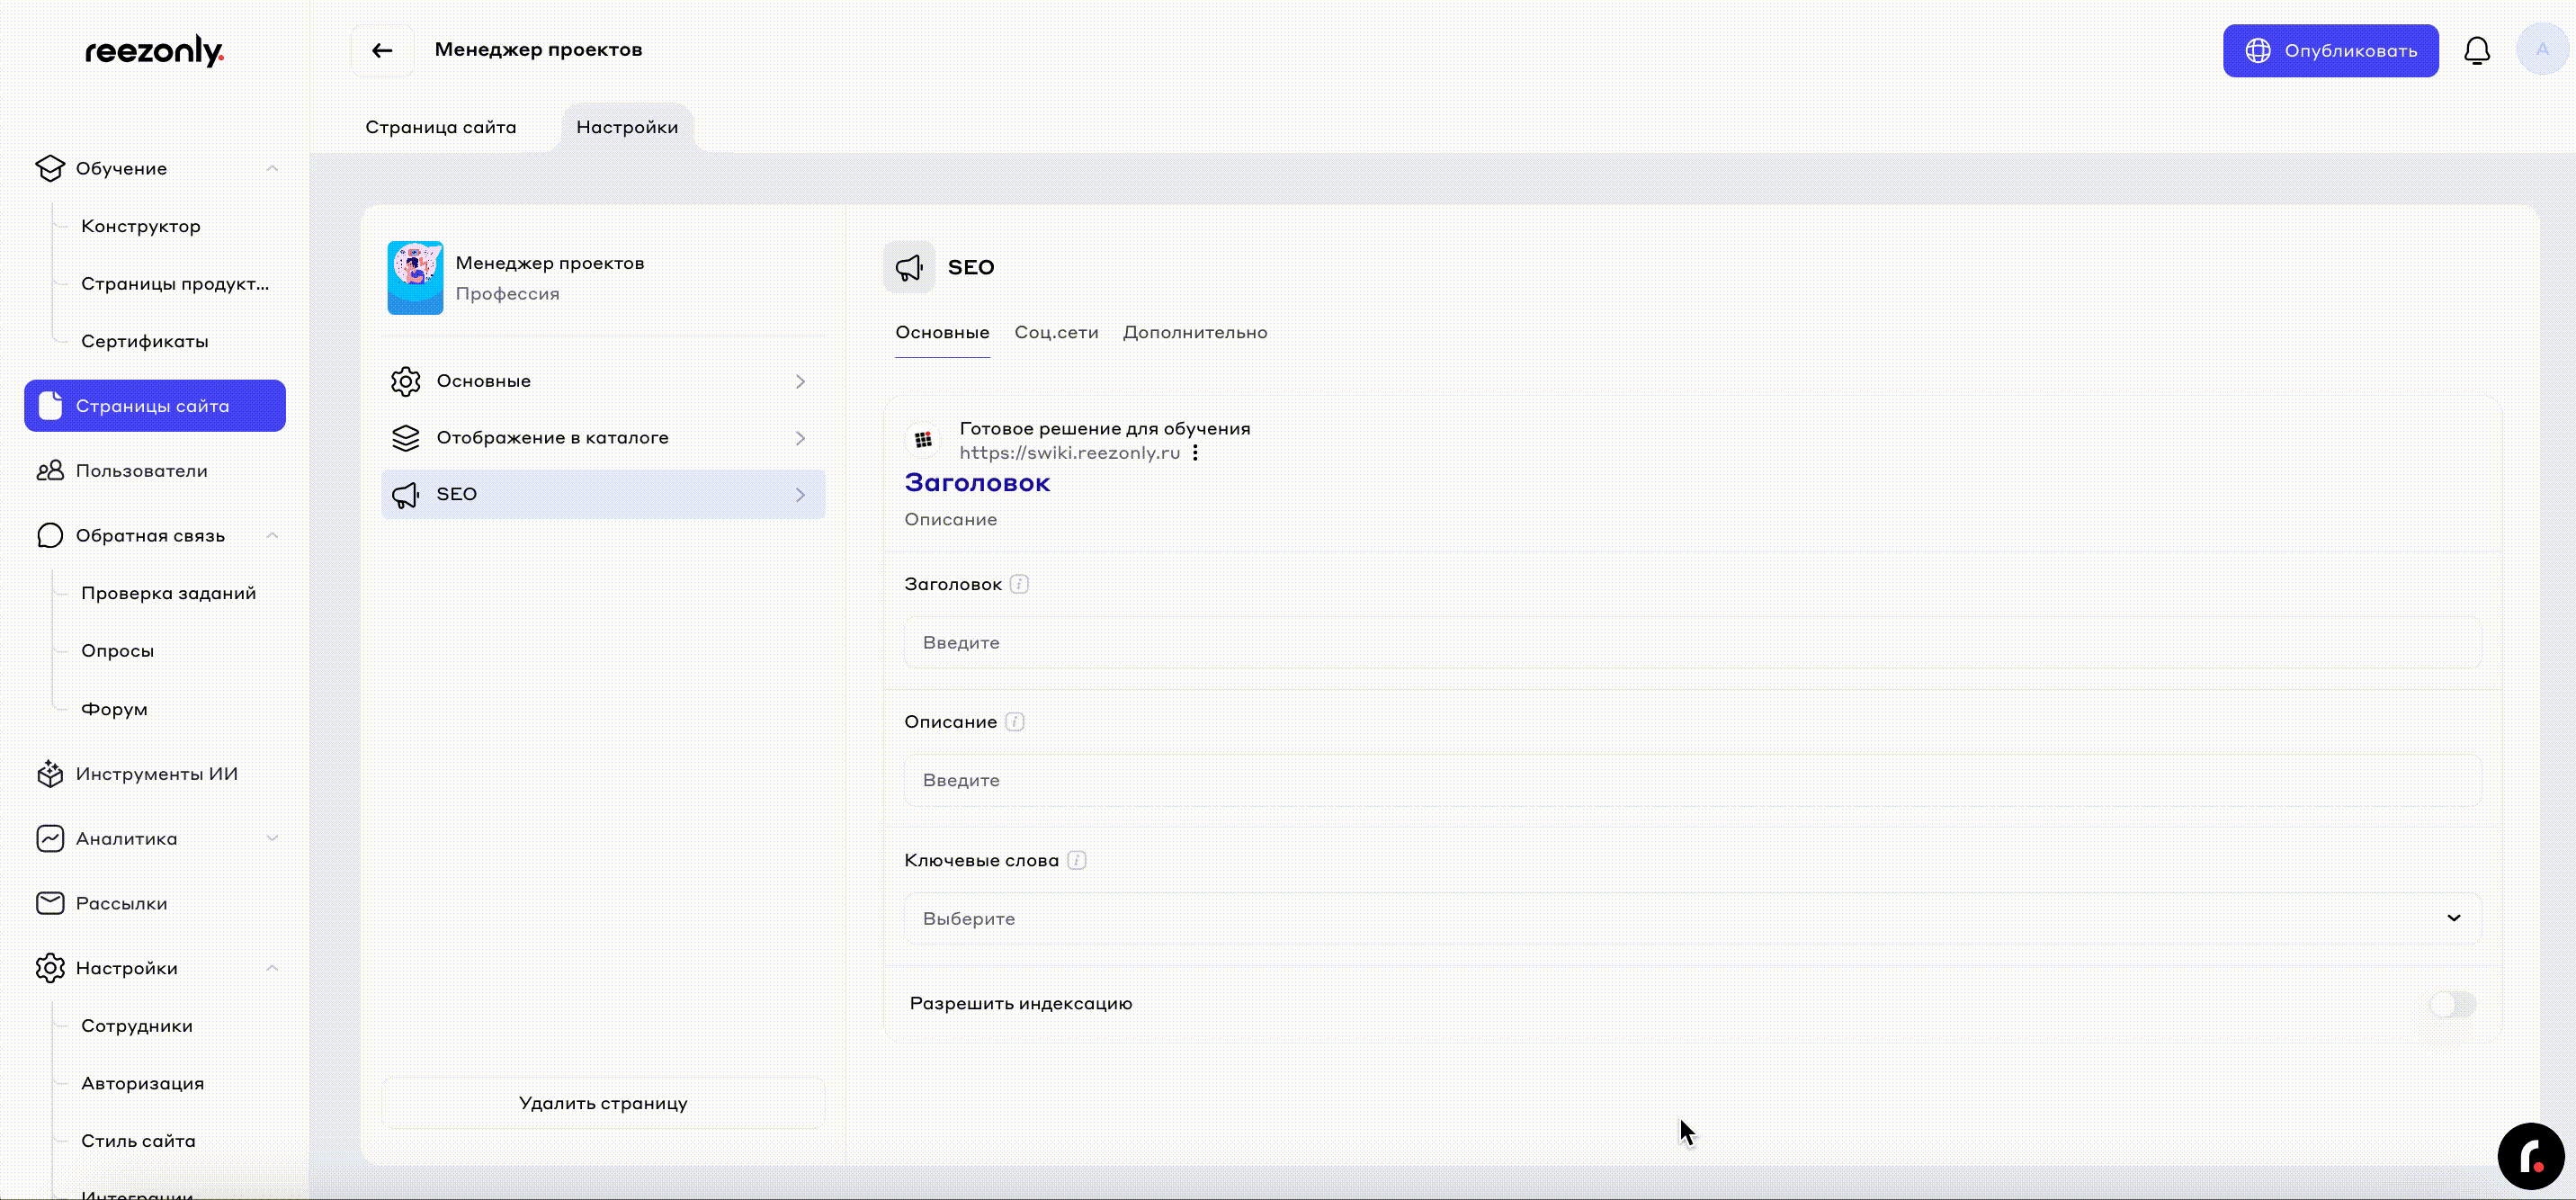
Task: Click the Удалить страницу button
Action: (x=603, y=1103)
